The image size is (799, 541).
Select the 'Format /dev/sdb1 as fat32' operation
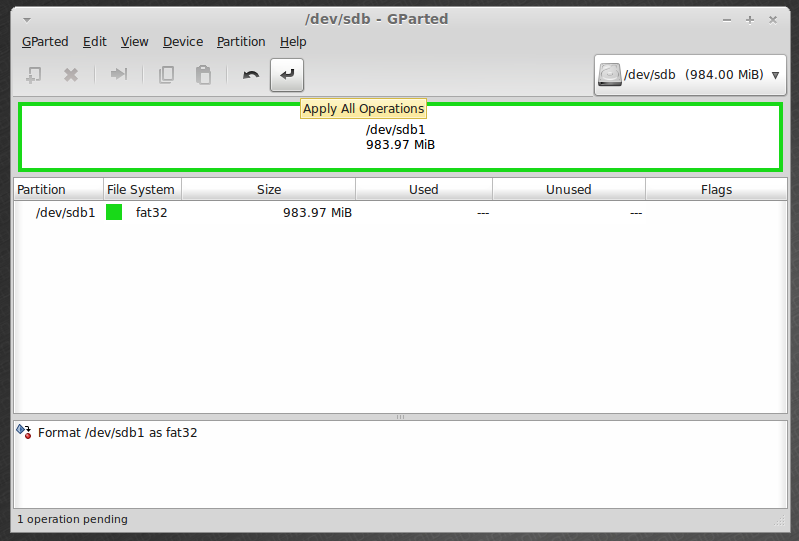[117, 432]
